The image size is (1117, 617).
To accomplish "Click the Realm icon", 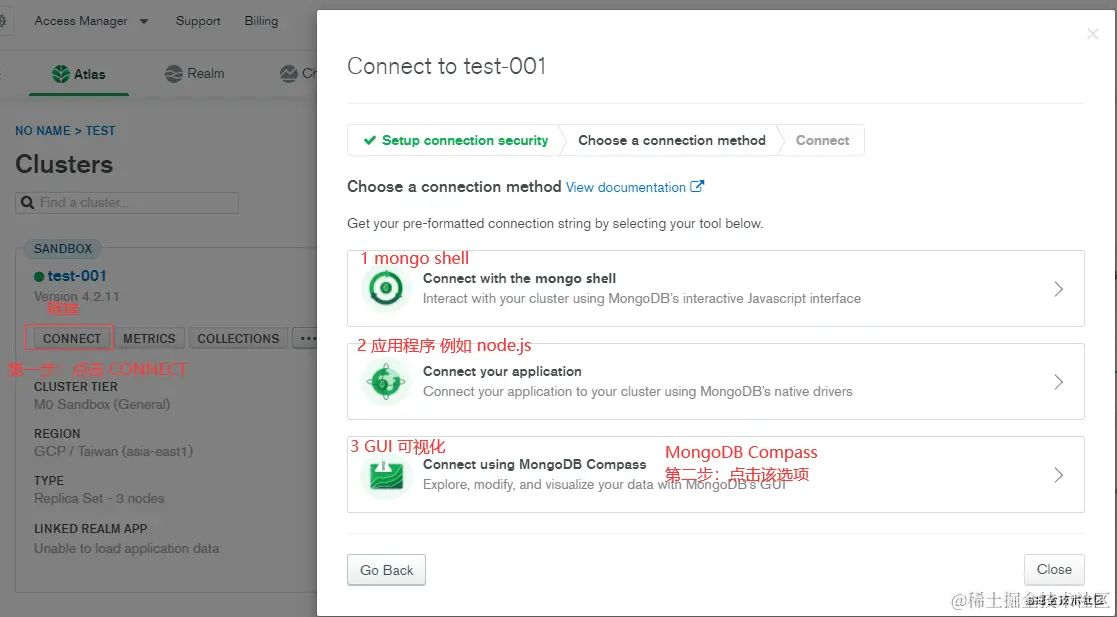I will tap(173, 73).
